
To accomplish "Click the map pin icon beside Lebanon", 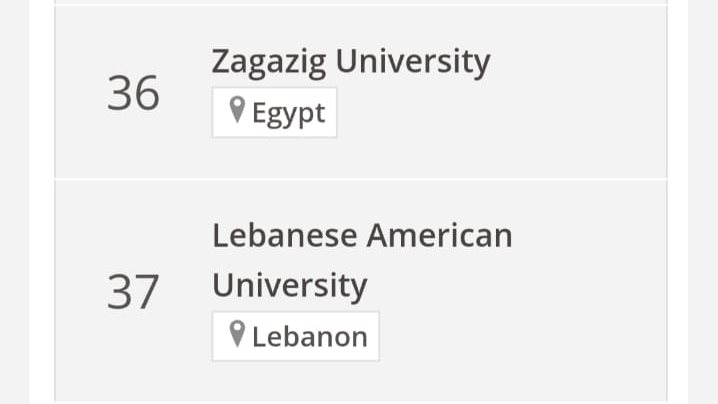I will 237,335.
